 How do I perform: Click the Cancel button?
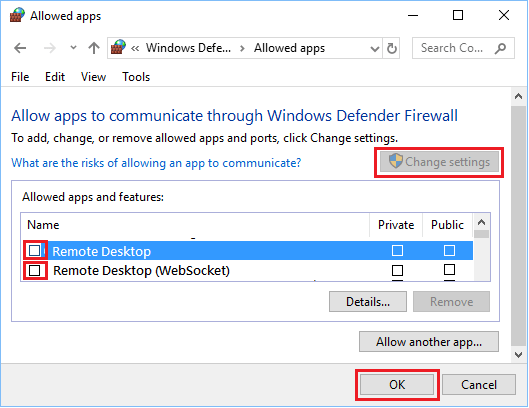click(479, 385)
